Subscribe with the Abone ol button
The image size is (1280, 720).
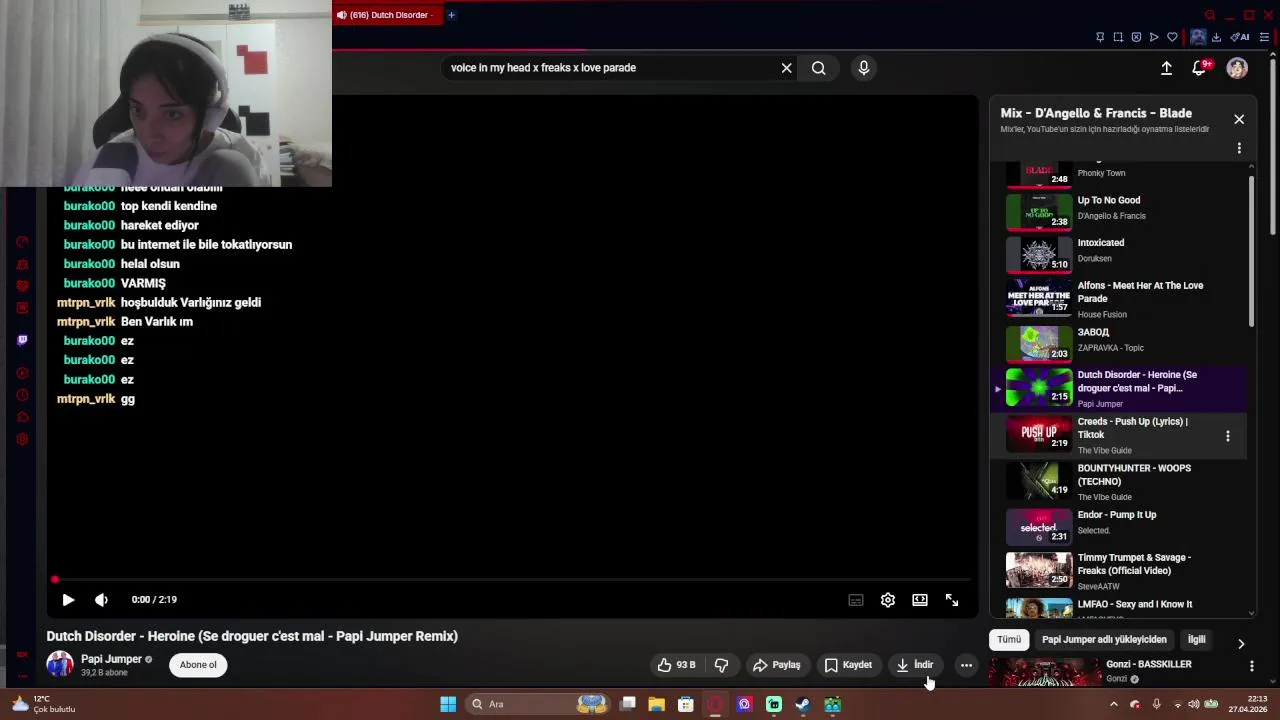198,665
